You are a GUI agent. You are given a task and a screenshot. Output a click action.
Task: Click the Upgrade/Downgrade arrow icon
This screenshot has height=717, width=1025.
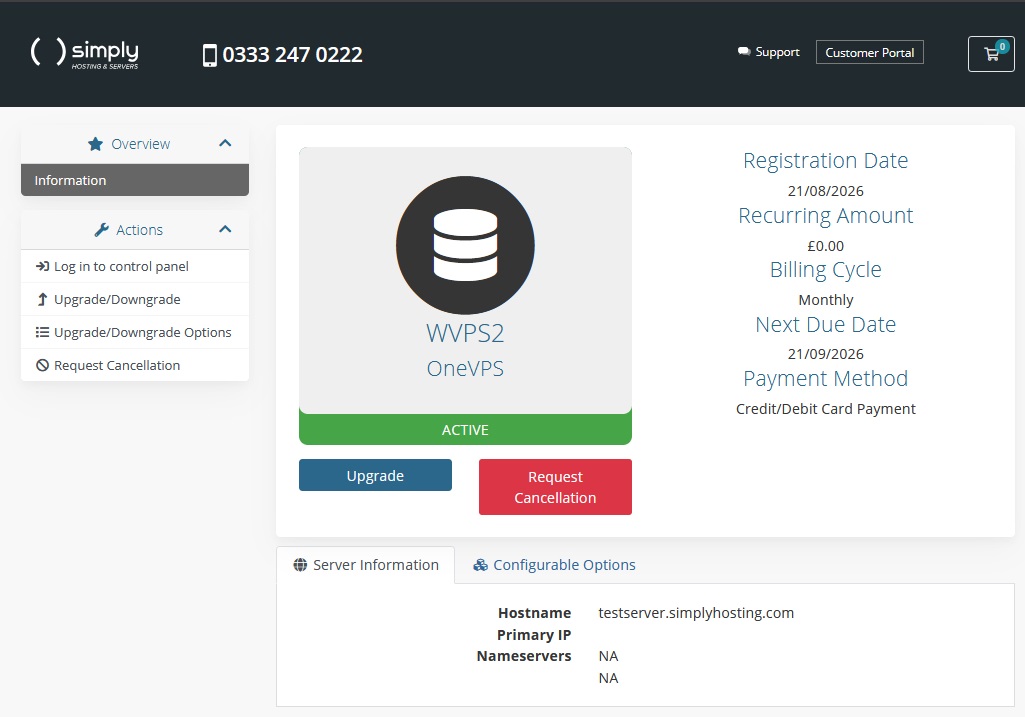pyautogui.click(x=42, y=299)
